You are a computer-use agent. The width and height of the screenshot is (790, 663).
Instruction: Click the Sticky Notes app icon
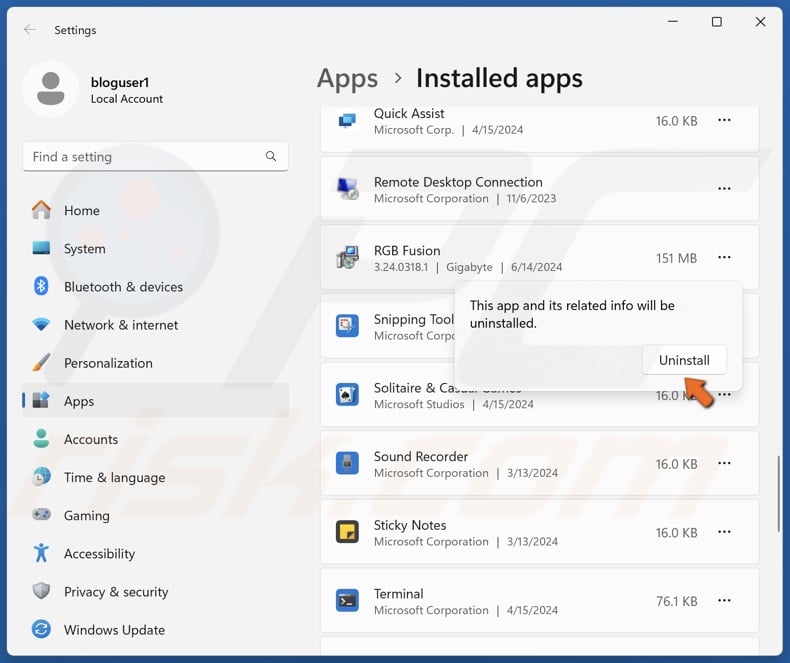coord(347,532)
